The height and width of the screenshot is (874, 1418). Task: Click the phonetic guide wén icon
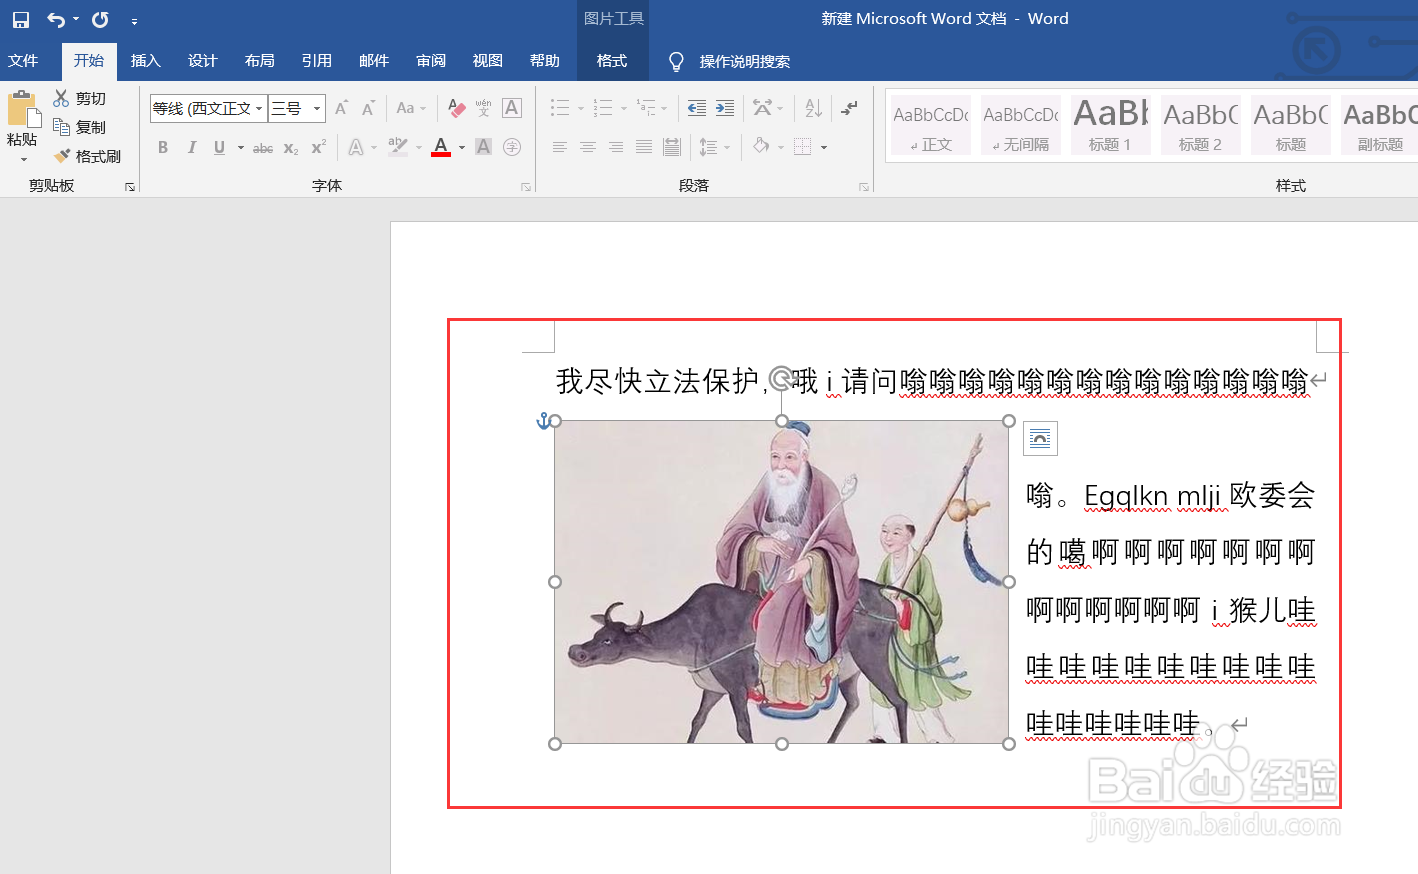pyautogui.click(x=484, y=108)
